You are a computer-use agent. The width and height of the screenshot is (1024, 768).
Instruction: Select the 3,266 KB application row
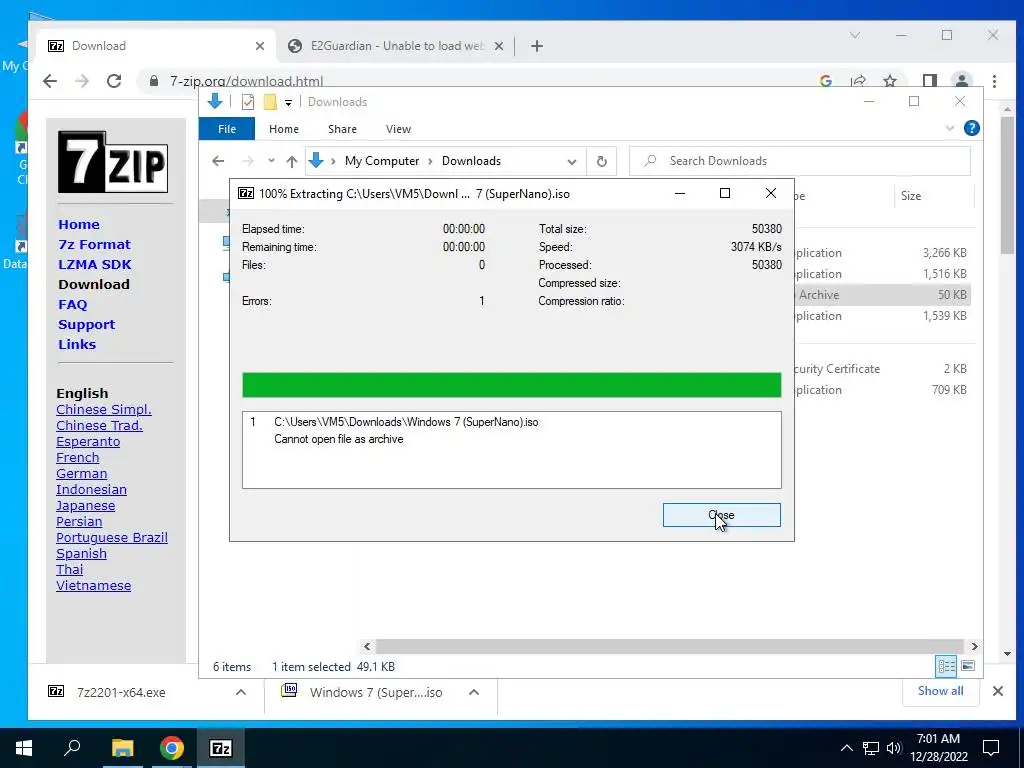(x=882, y=253)
